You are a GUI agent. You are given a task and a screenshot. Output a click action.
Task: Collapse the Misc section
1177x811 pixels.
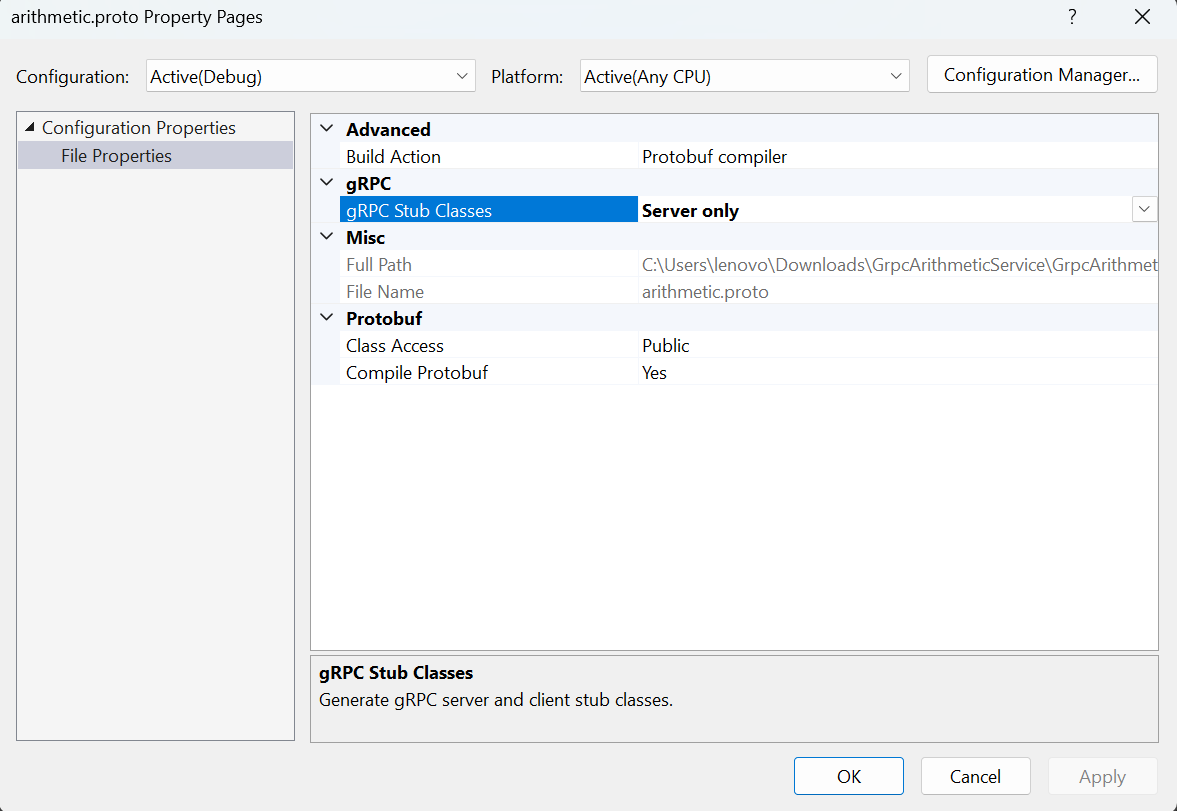(326, 237)
